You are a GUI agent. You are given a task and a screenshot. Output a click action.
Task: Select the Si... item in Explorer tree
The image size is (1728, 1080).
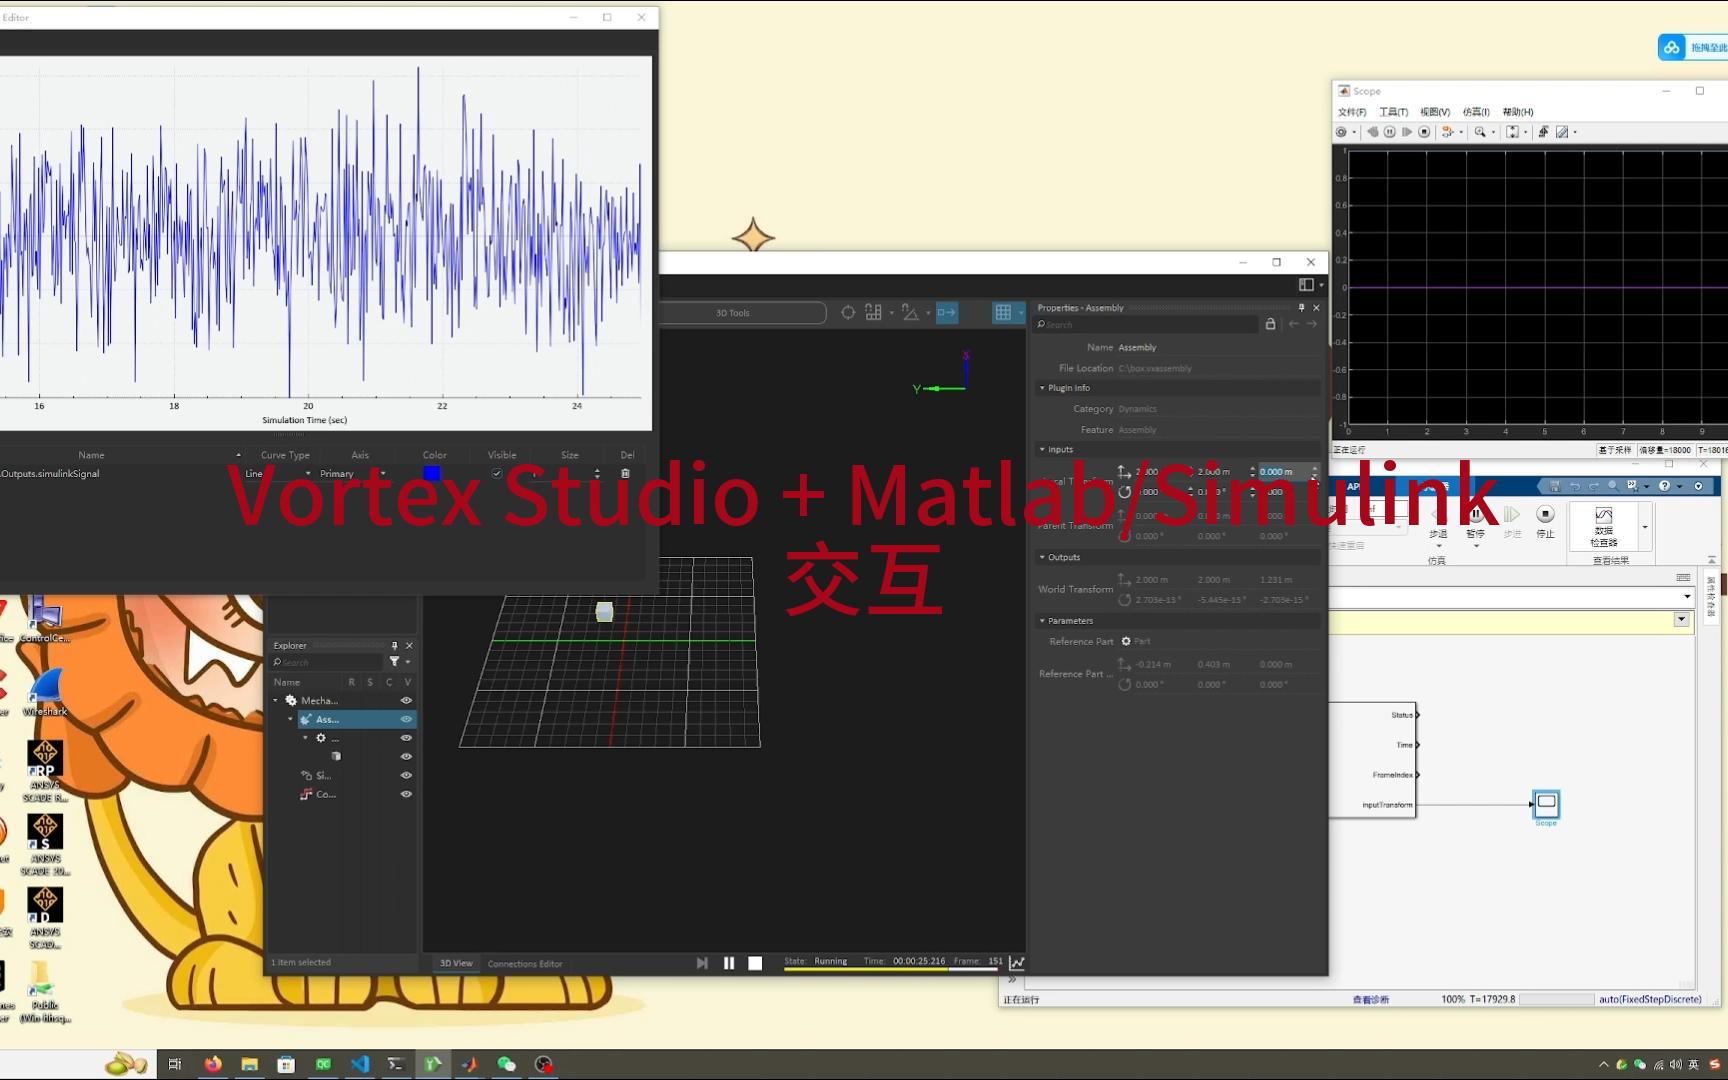(x=323, y=775)
